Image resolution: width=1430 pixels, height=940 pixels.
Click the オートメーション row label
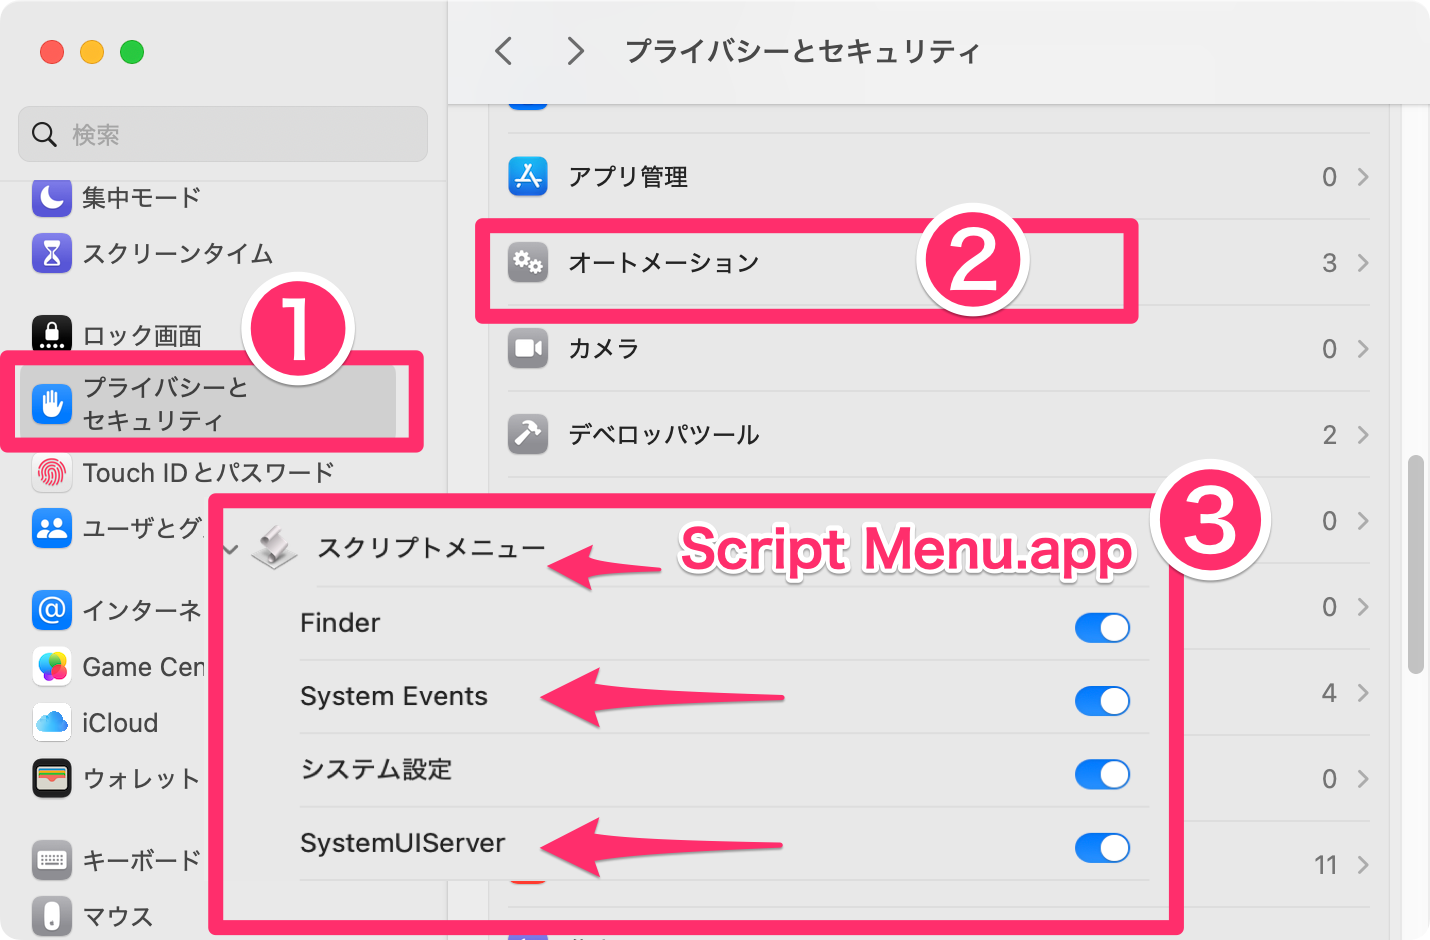[664, 262]
